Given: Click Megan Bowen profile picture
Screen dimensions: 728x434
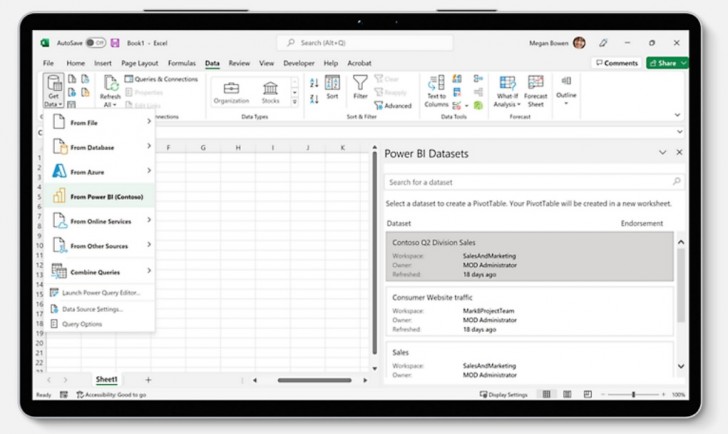Looking at the screenshot, I should pos(579,43).
